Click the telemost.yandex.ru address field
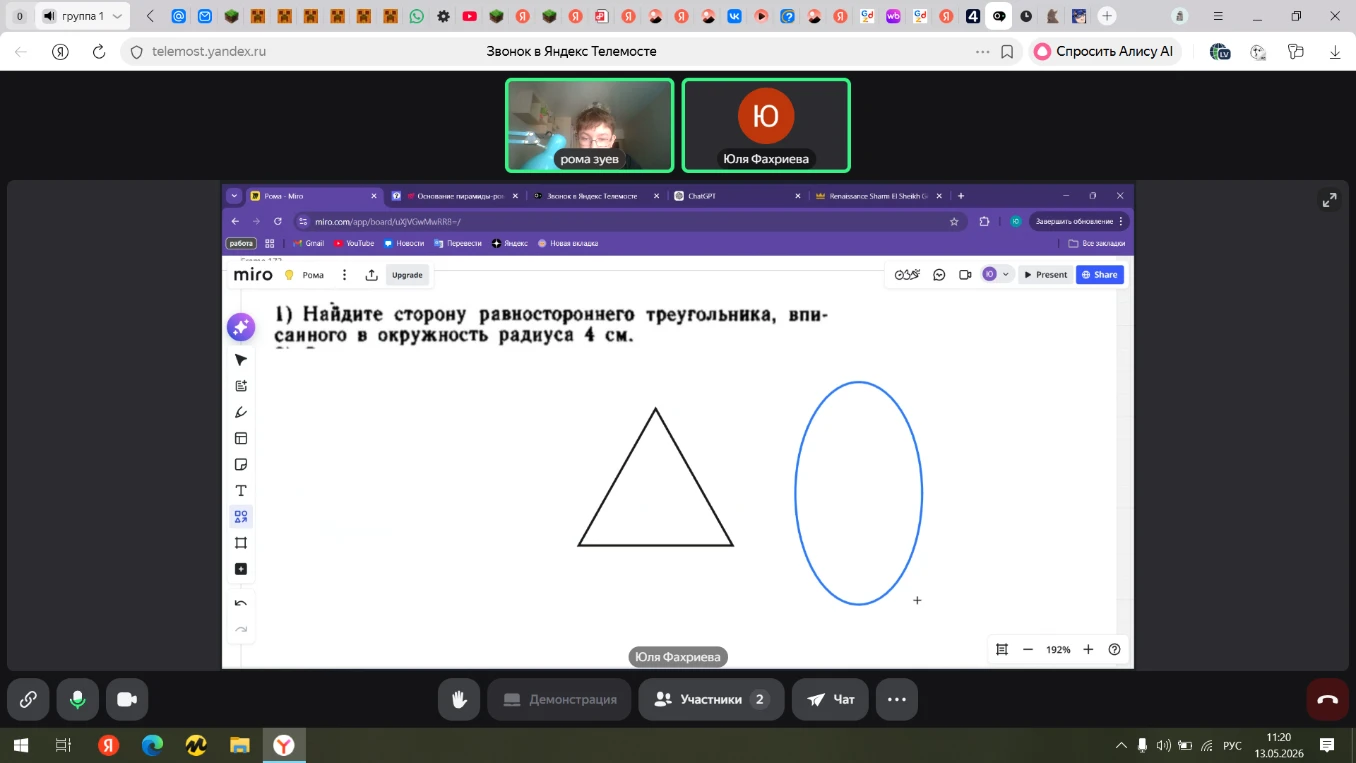Viewport: 1356px width, 763px height. click(209, 52)
